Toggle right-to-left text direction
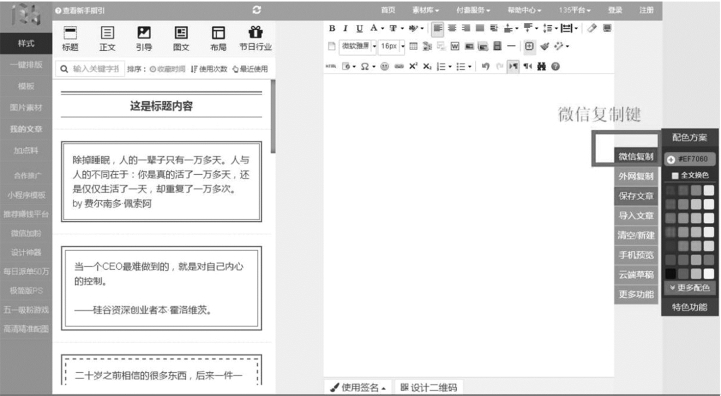Viewport: 721px width, 396px height. click(527, 66)
